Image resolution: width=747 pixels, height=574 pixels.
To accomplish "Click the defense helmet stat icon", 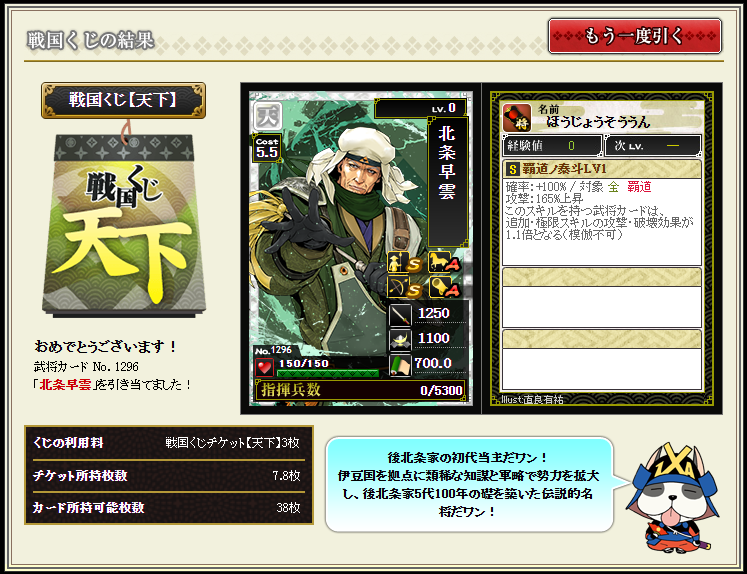I will (x=400, y=339).
